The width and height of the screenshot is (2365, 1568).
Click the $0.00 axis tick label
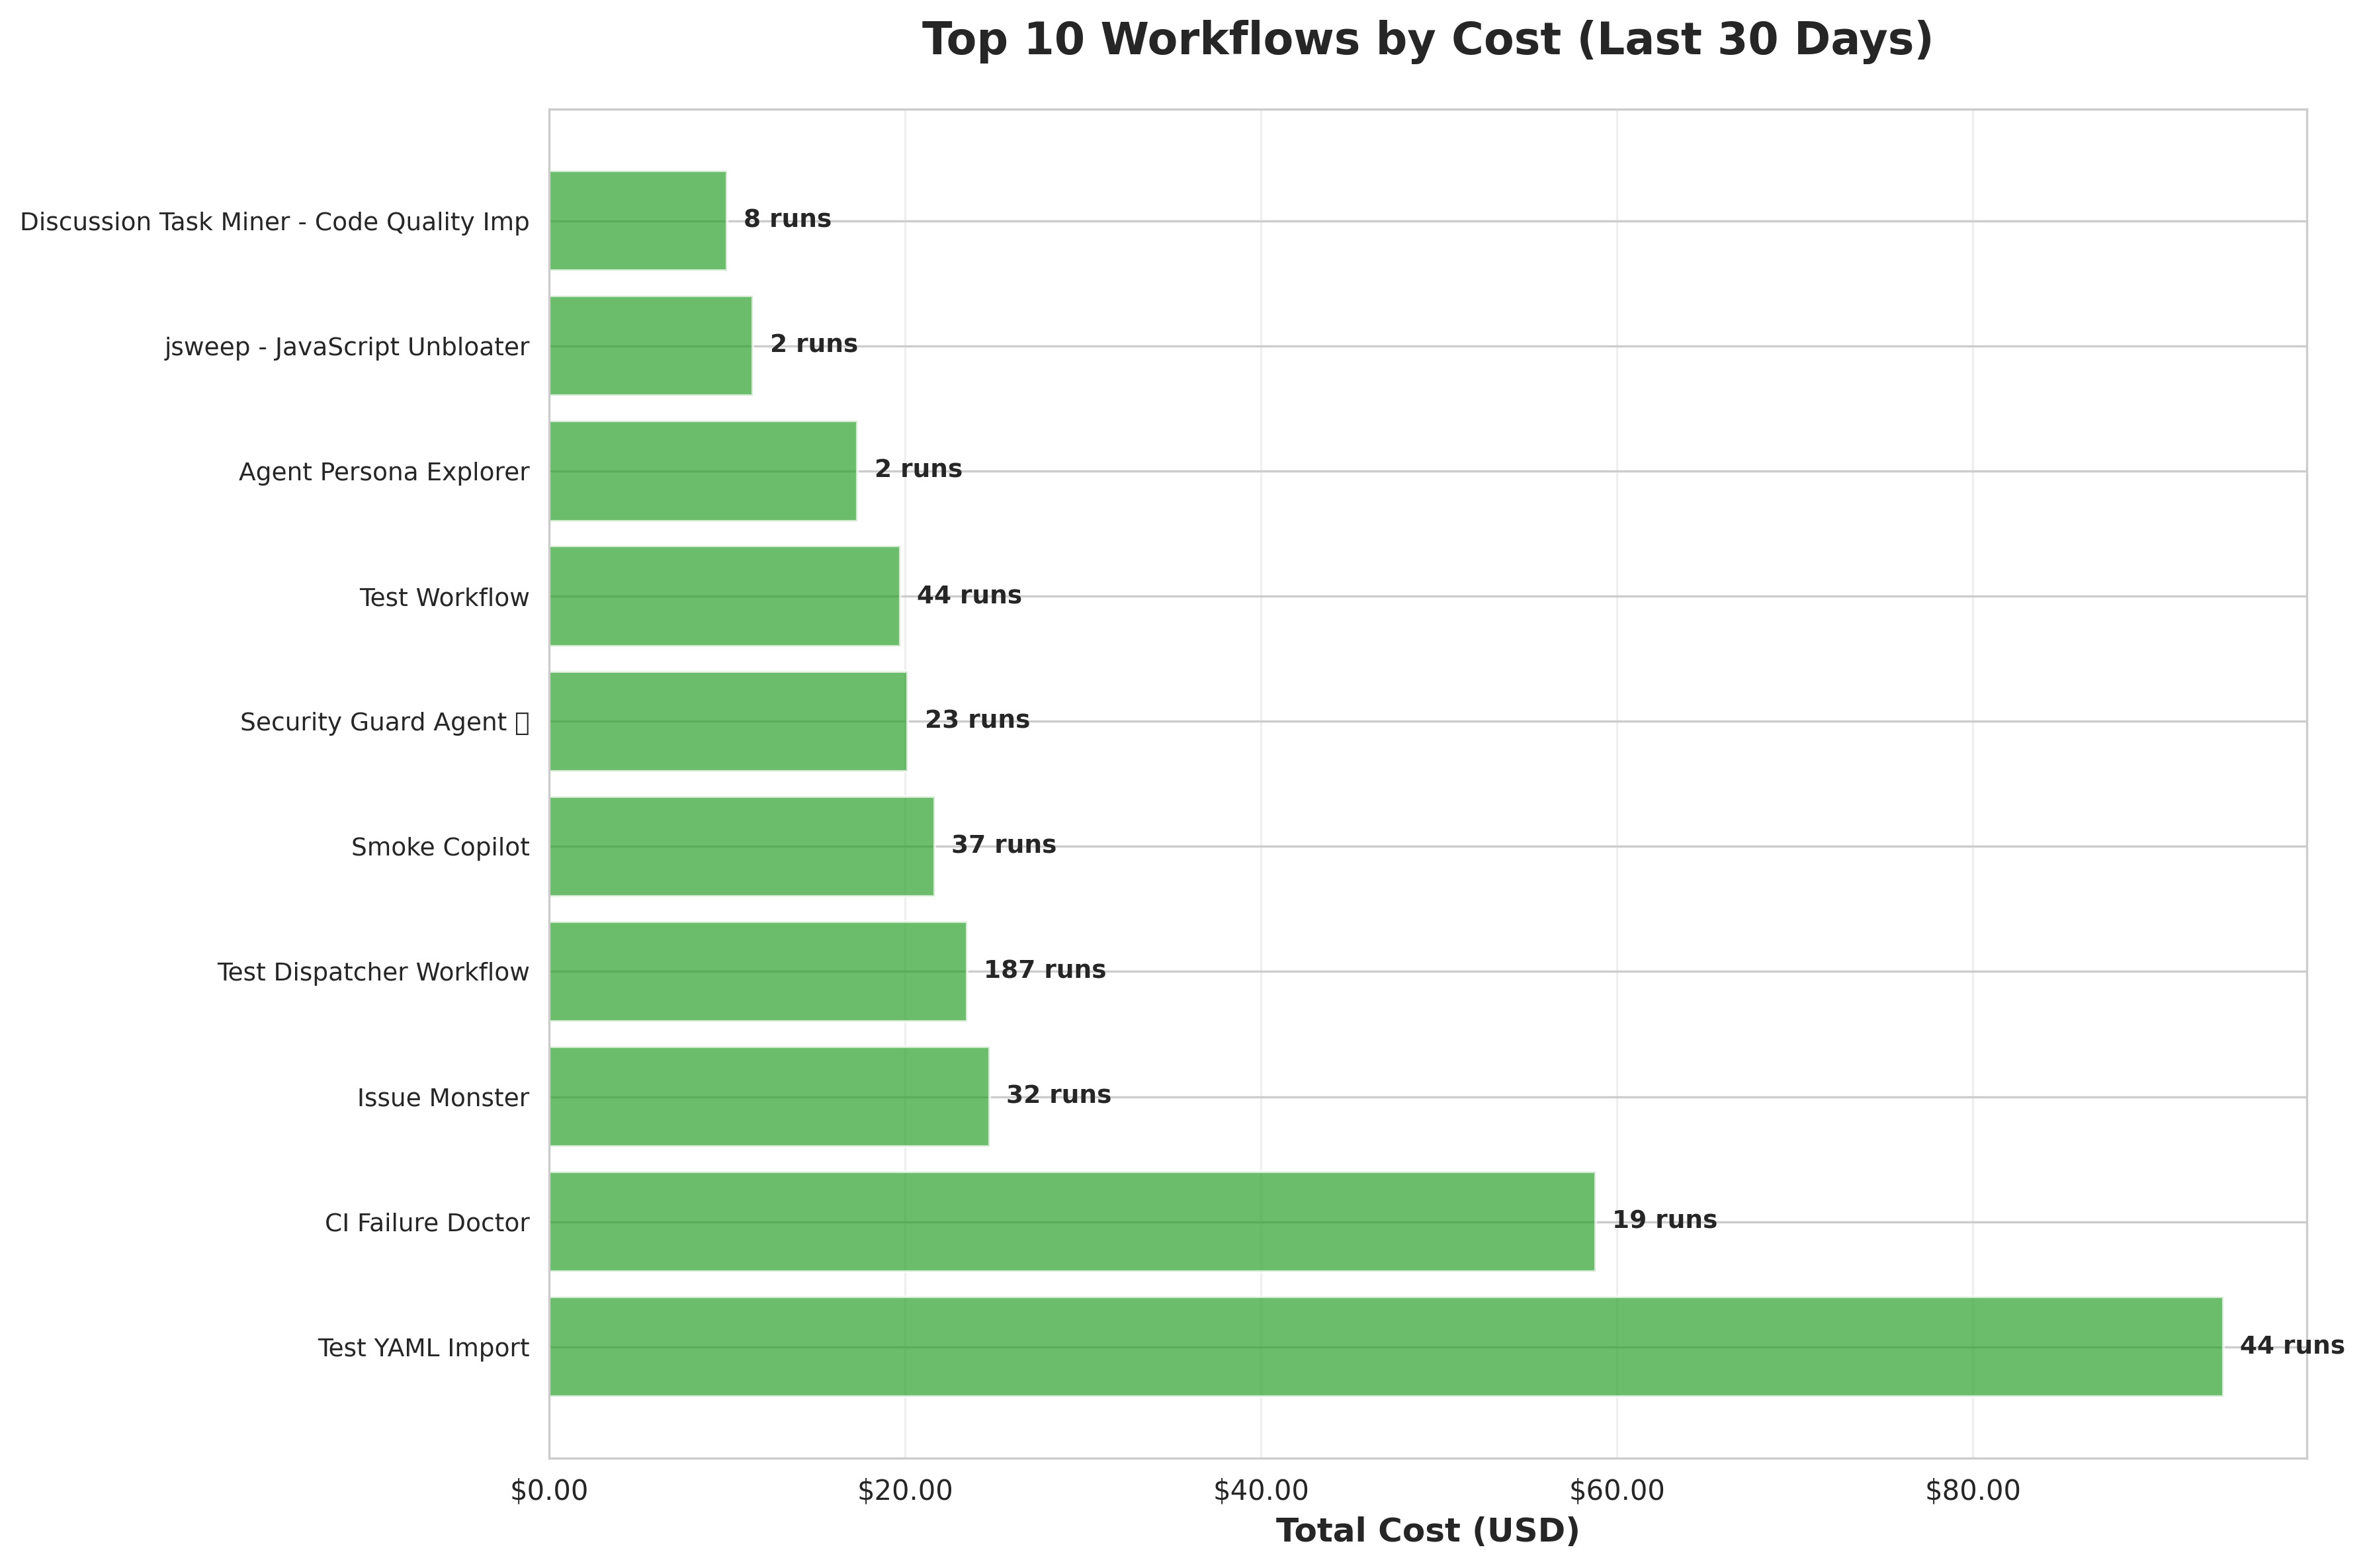click(x=549, y=1491)
